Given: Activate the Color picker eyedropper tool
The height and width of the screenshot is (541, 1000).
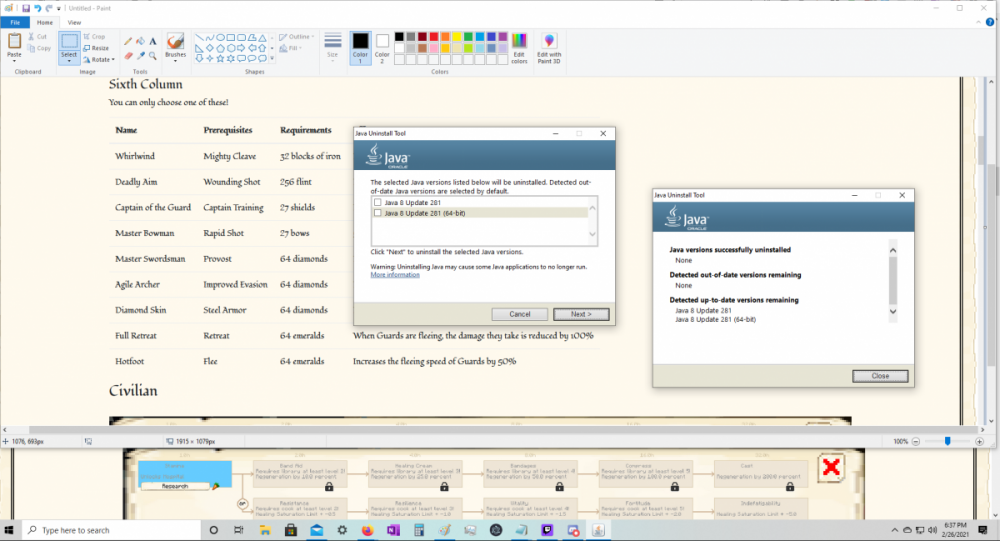Looking at the screenshot, I should click(x=141, y=56).
